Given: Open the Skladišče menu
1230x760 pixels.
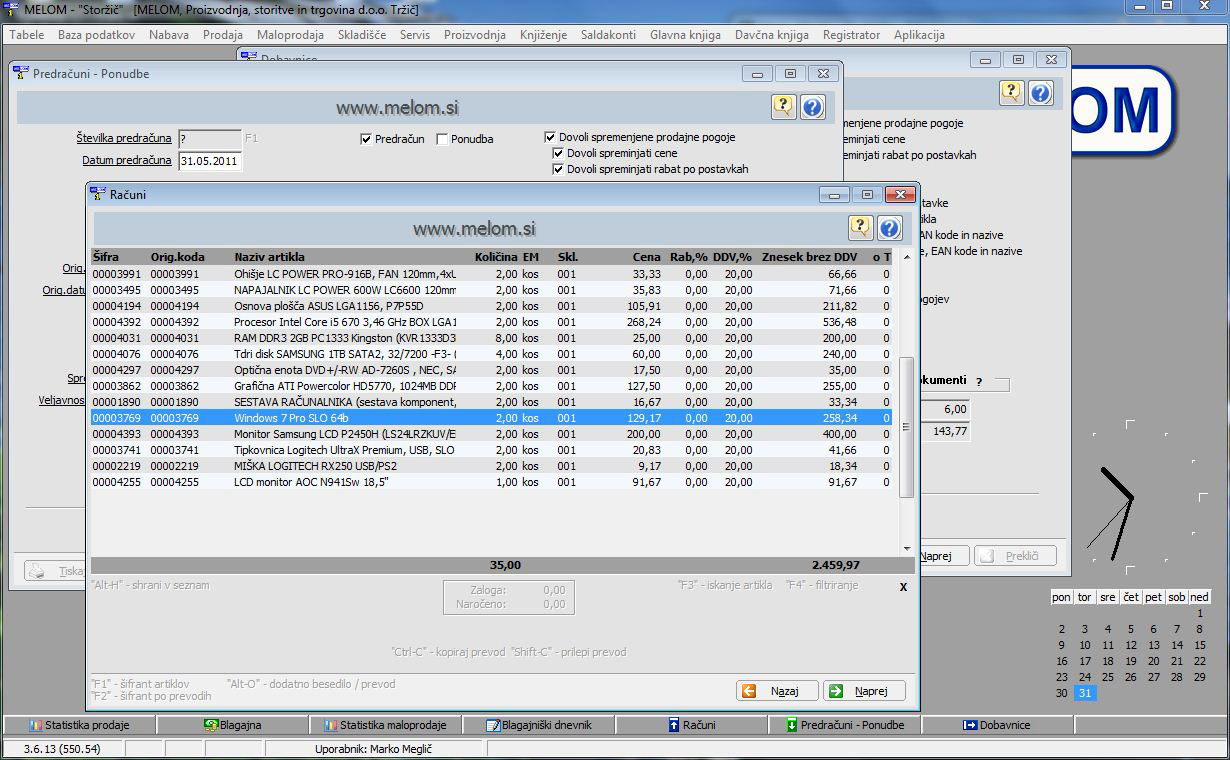Looking at the screenshot, I should [362, 35].
